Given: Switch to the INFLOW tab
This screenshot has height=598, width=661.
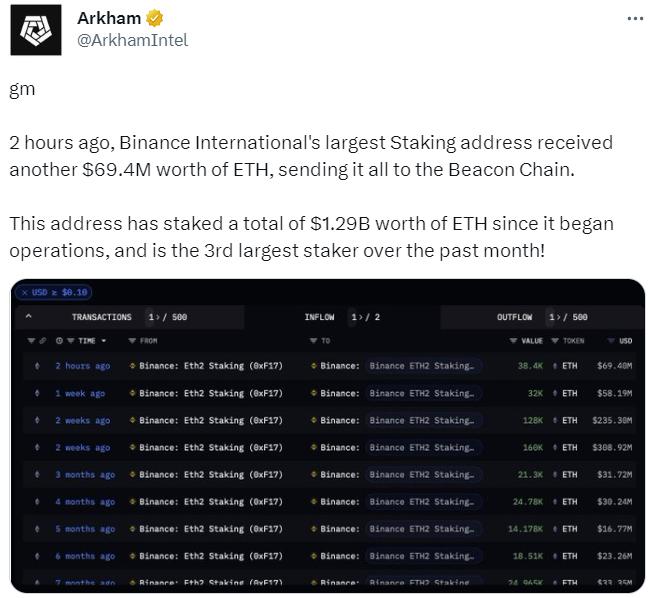Looking at the screenshot, I should tap(319, 317).
